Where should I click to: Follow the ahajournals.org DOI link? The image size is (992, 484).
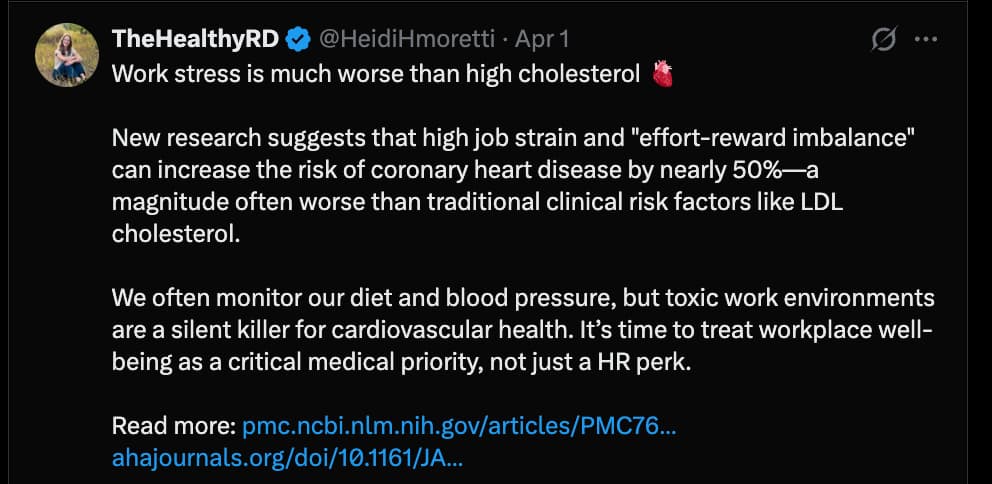pyautogui.click(x=288, y=457)
